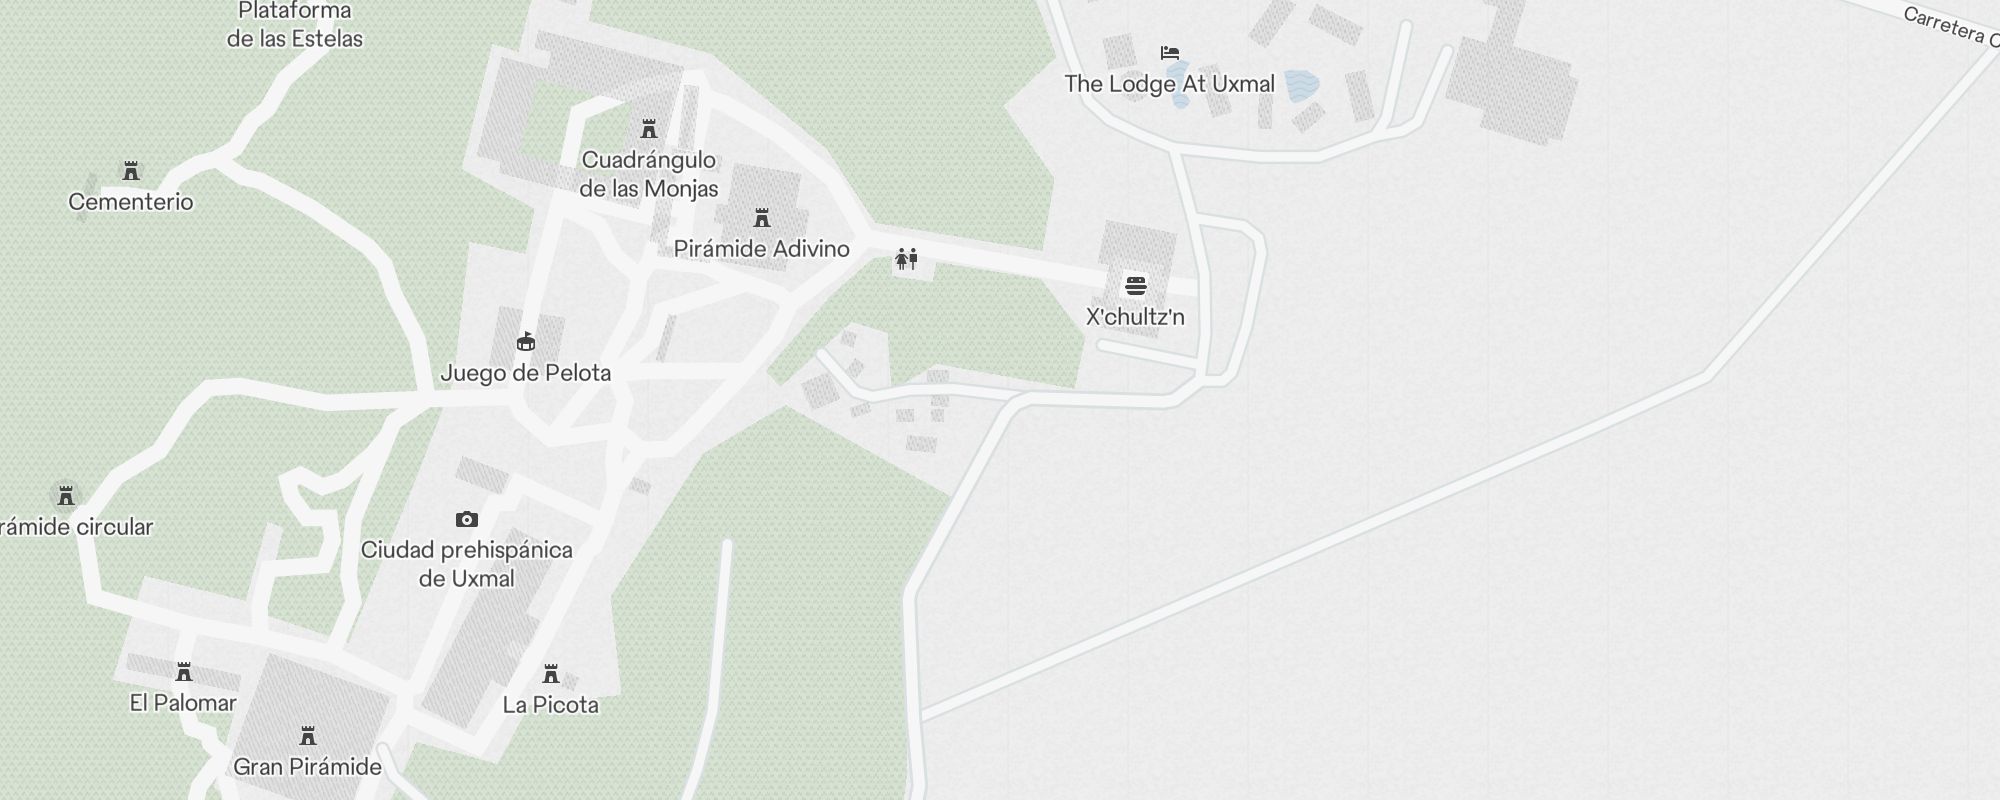The height and width of the screenshot is (800, 2000).
Task: Select The Lodge At Uxmal bed icon
Action: 1170,53
